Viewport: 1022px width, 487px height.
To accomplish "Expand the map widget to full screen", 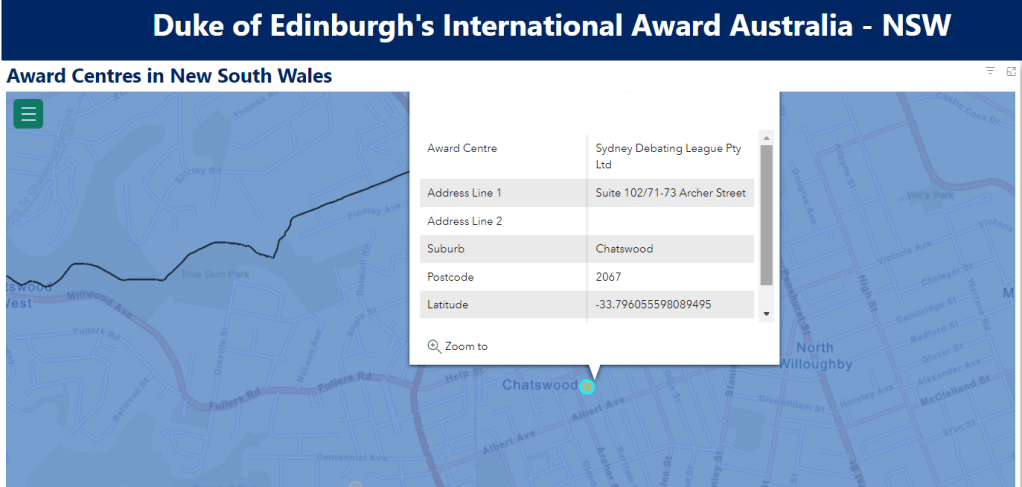I will 1011,71.
